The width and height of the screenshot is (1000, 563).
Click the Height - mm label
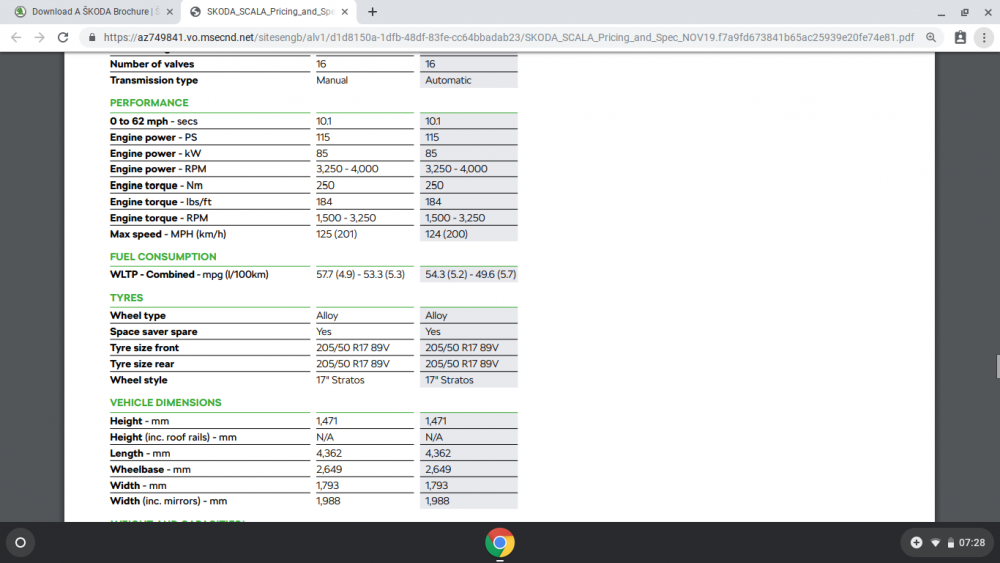tap(139, 421)
